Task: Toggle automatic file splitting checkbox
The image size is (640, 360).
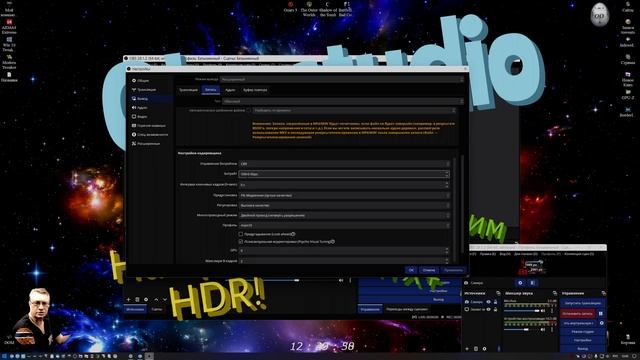Action: pyautogui.click(x=249, y=110)
